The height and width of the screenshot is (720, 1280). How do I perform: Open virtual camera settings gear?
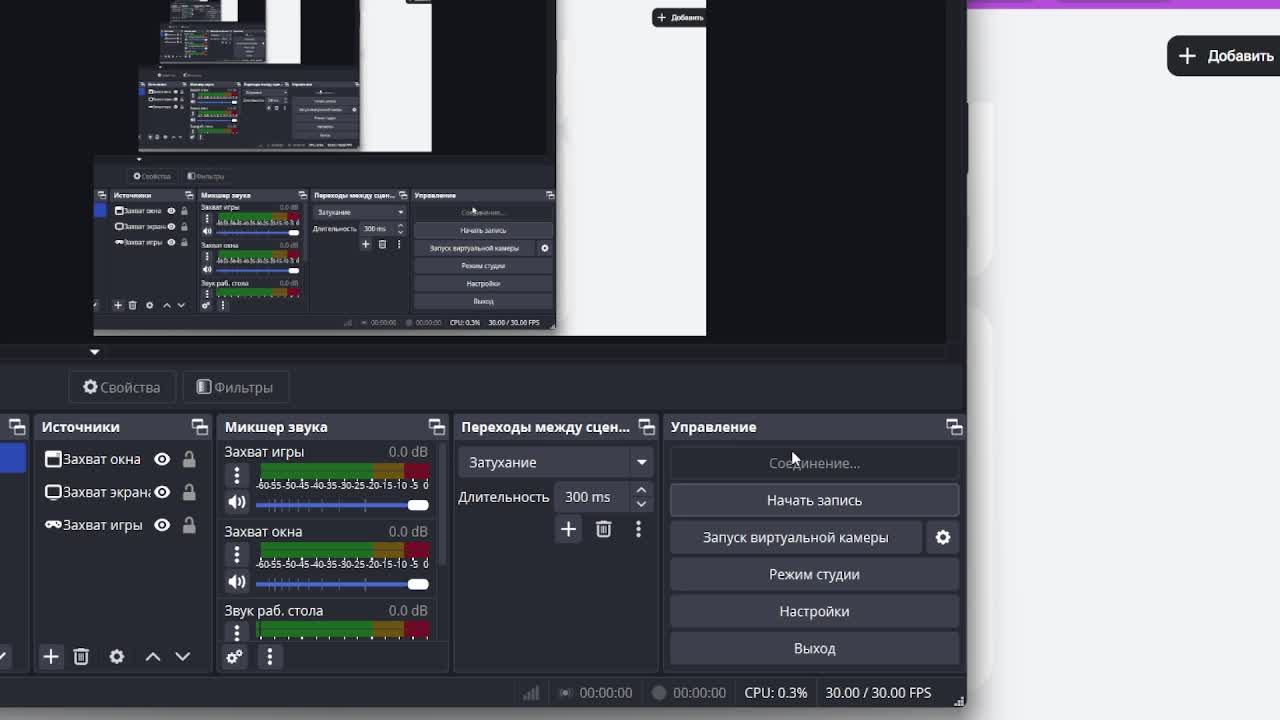point(943,537)
